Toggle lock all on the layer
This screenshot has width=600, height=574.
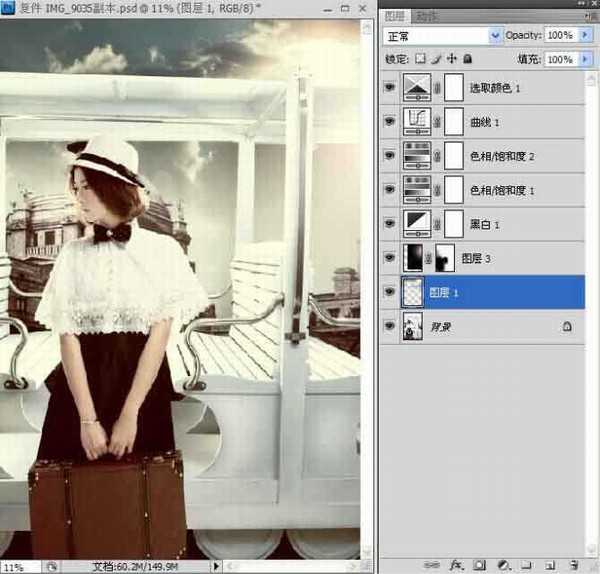tap(469, 60)
